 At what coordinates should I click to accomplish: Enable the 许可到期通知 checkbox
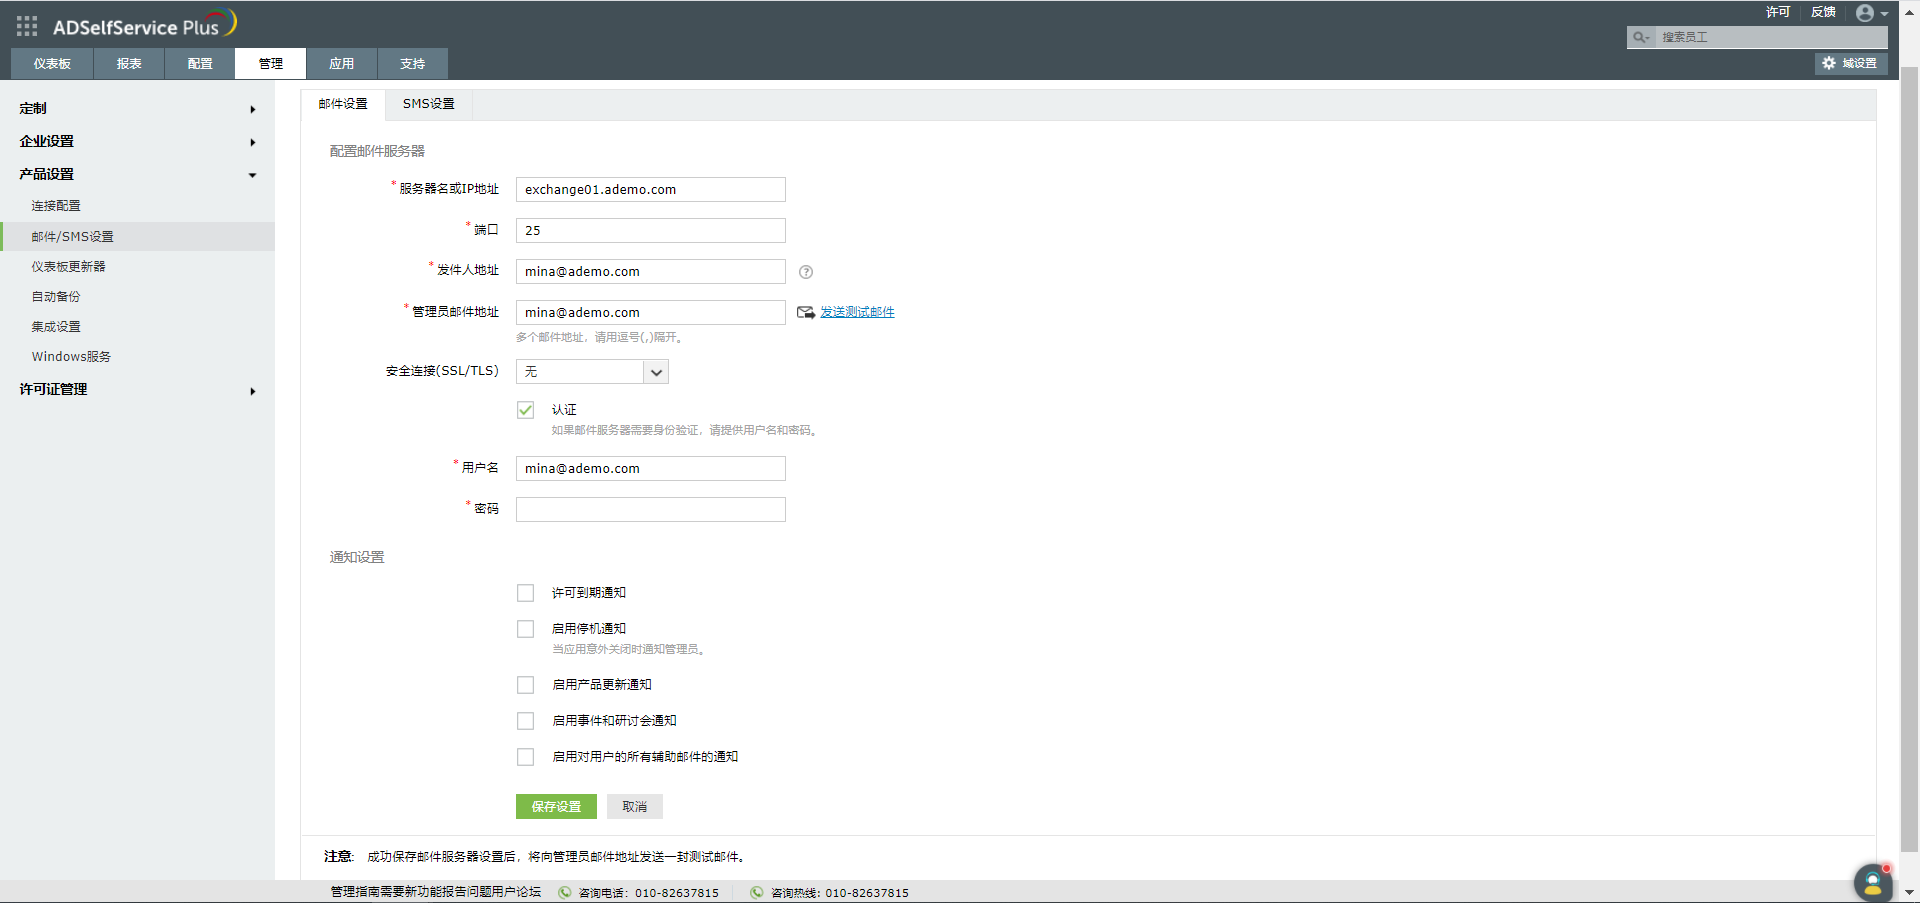tap(525, 592)
